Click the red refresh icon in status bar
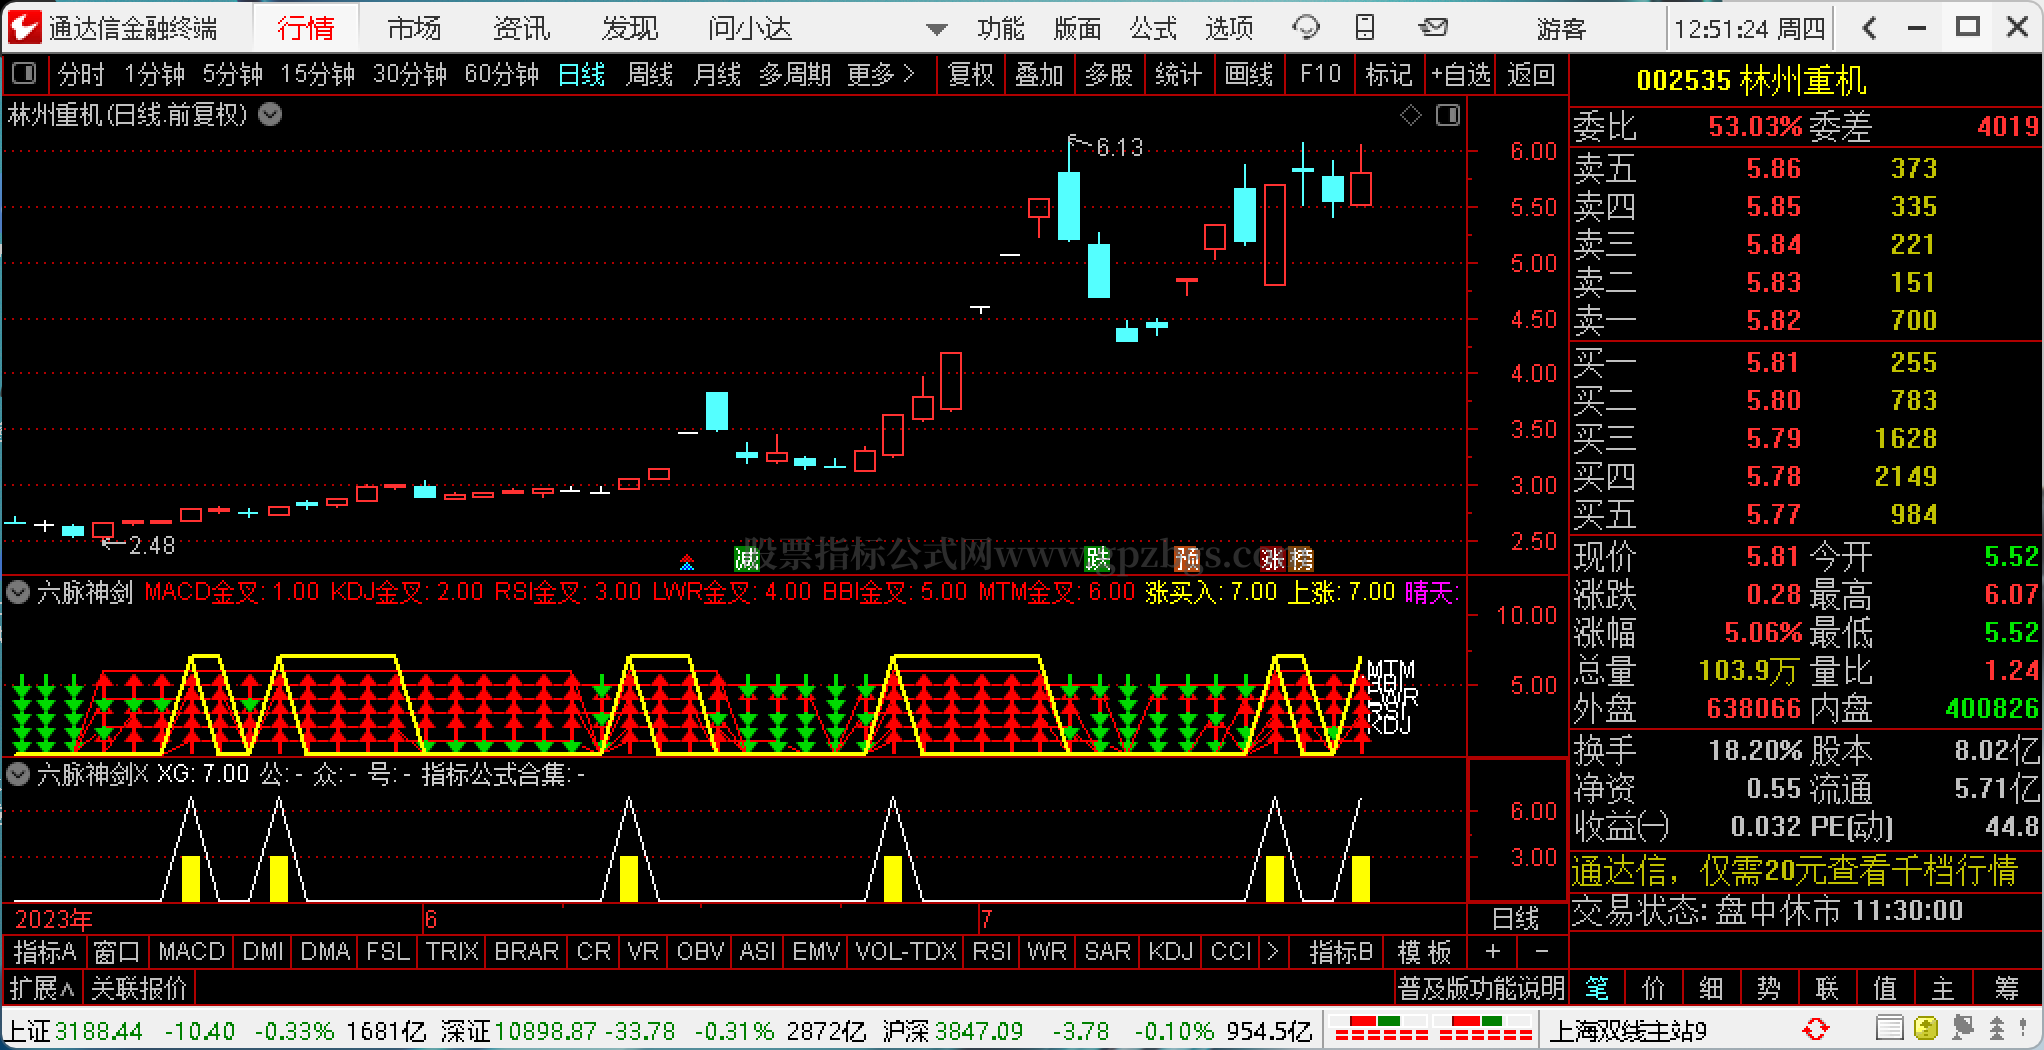This screenshot has width=2044, height=1050. (x=1815, y=1029)
